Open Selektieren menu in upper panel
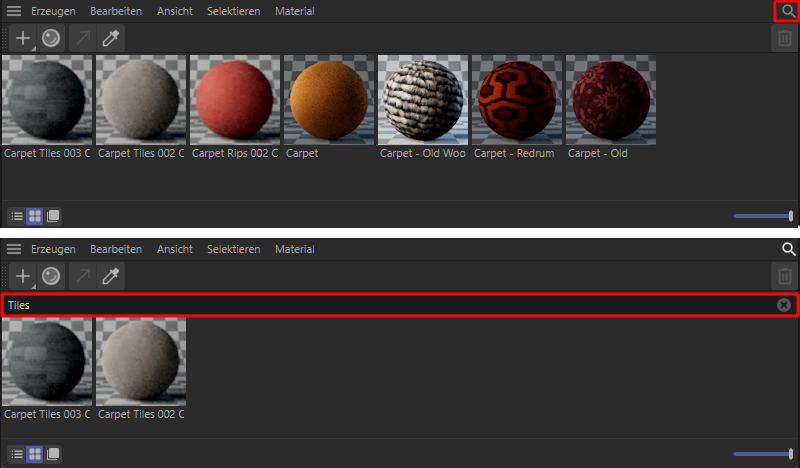The height and width of the screenshot is (468, 800). pos(233,11)
